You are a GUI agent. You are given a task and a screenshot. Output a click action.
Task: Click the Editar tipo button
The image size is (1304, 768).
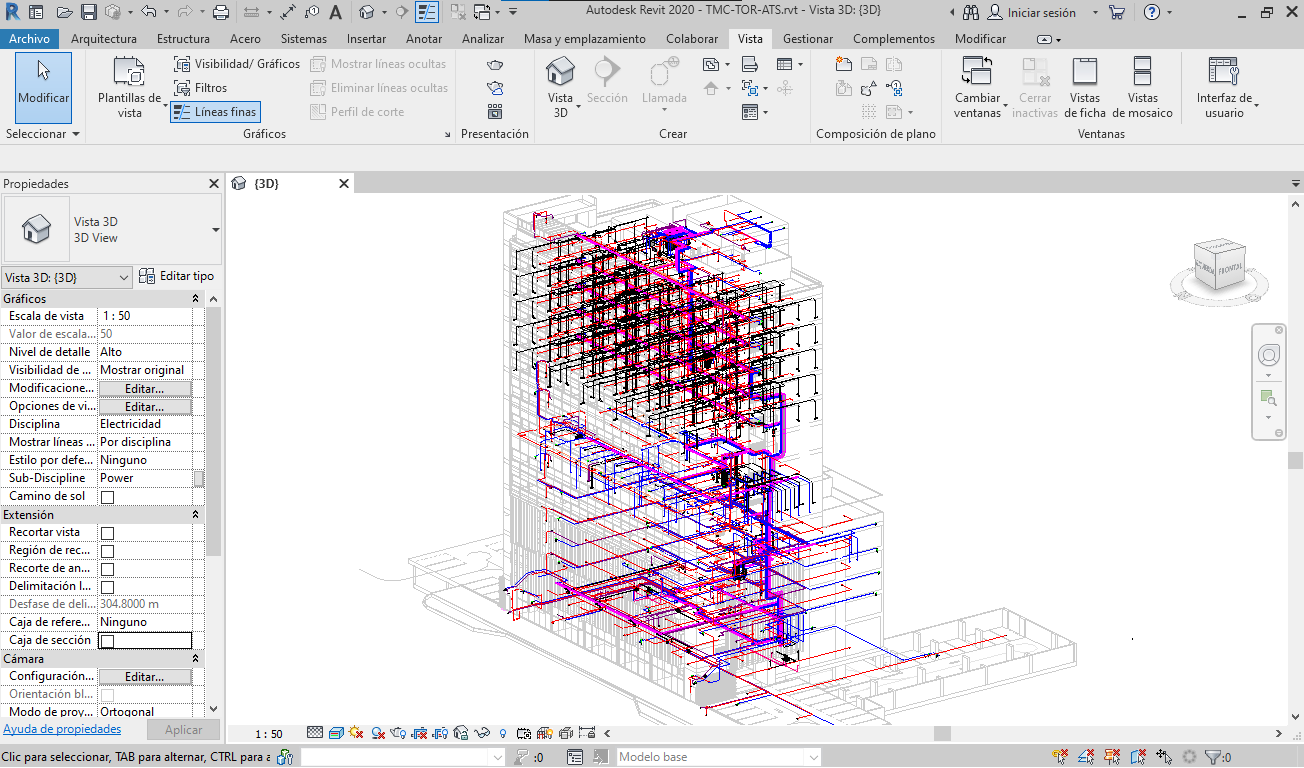click(176, 276)
